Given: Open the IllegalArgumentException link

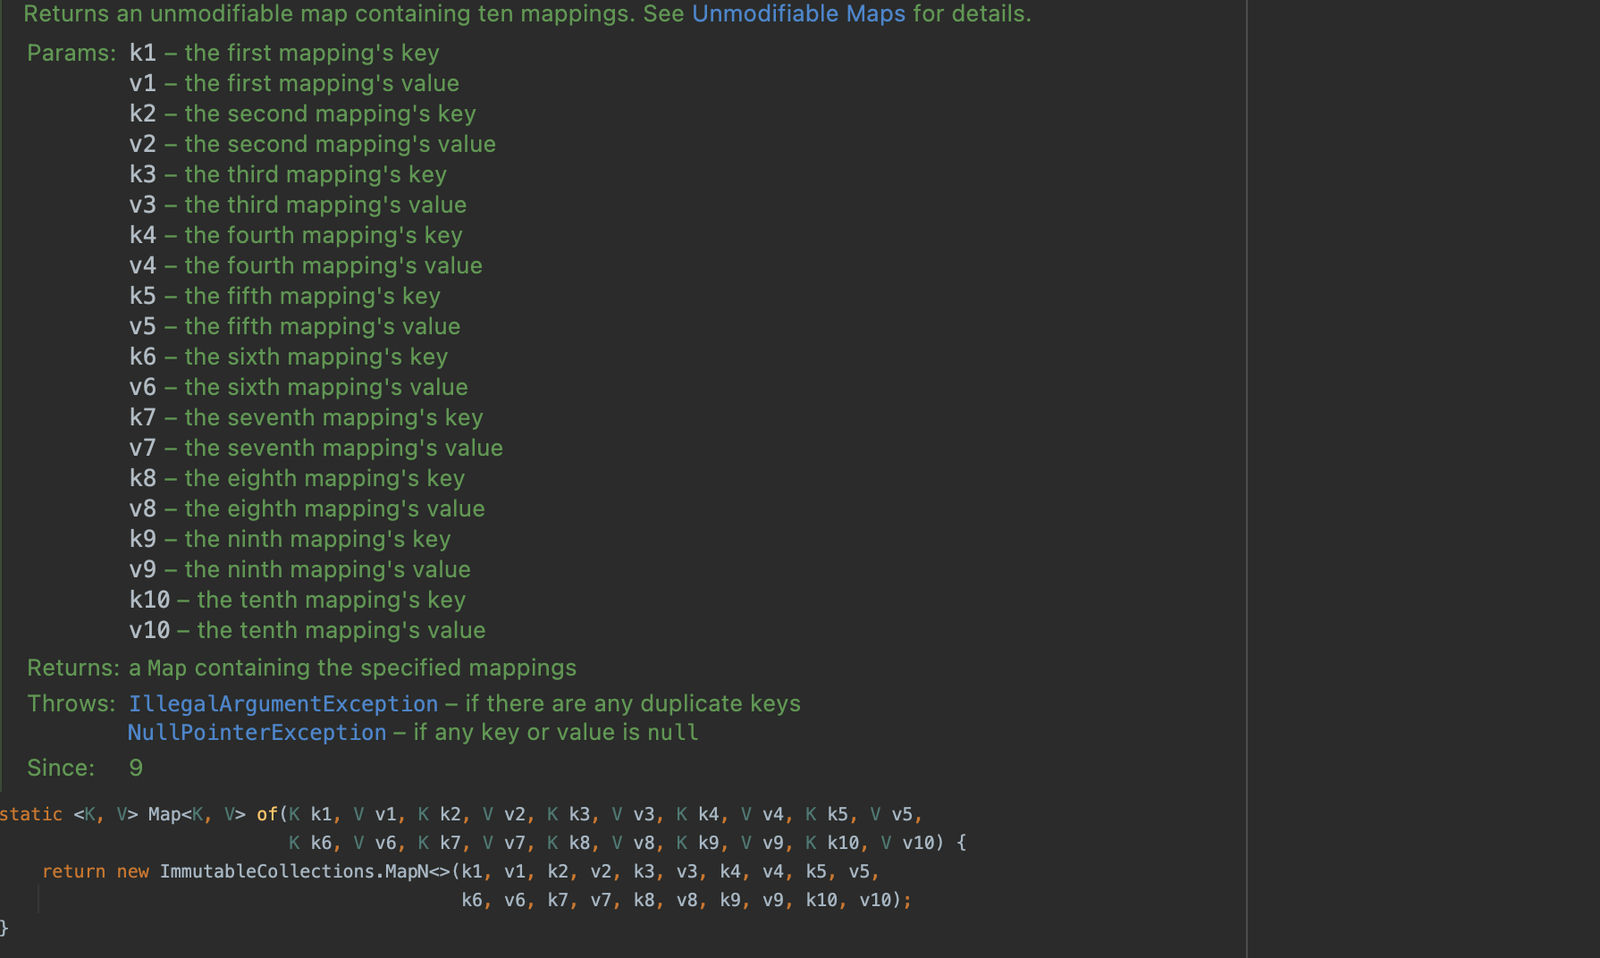Looking at the screenshot, I should coord(283,704).
